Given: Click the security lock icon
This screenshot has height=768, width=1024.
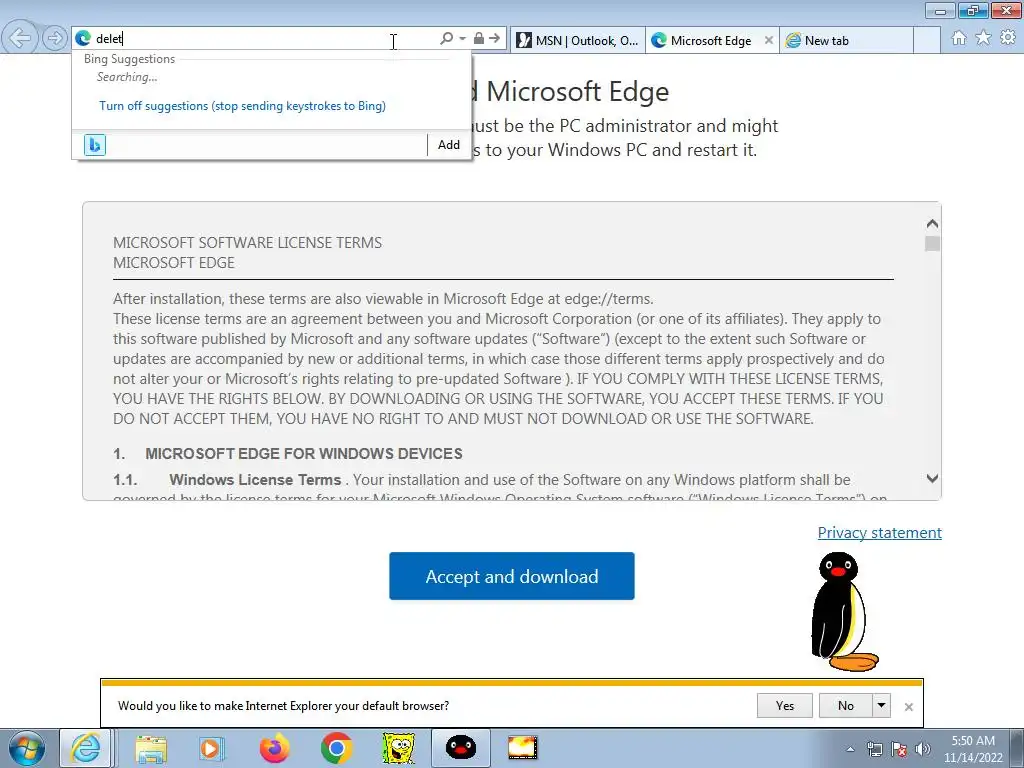Looking at the screenshot, I should [479, 39].
